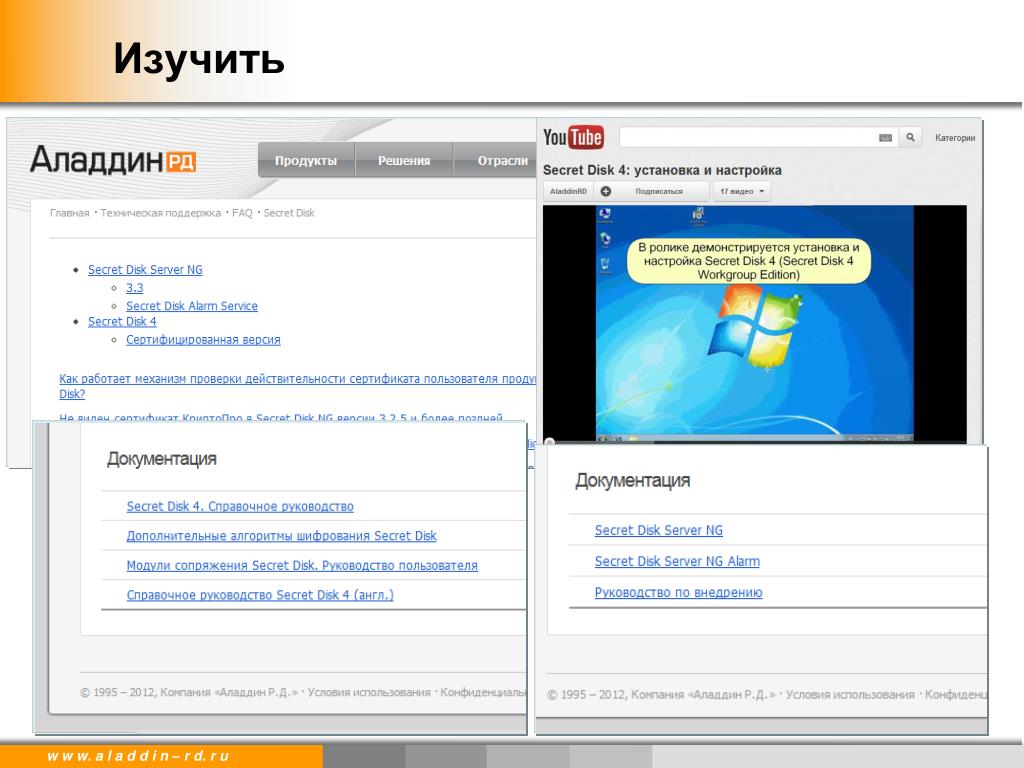Click the Аладдин РД logo

click(x=113, y=160)
